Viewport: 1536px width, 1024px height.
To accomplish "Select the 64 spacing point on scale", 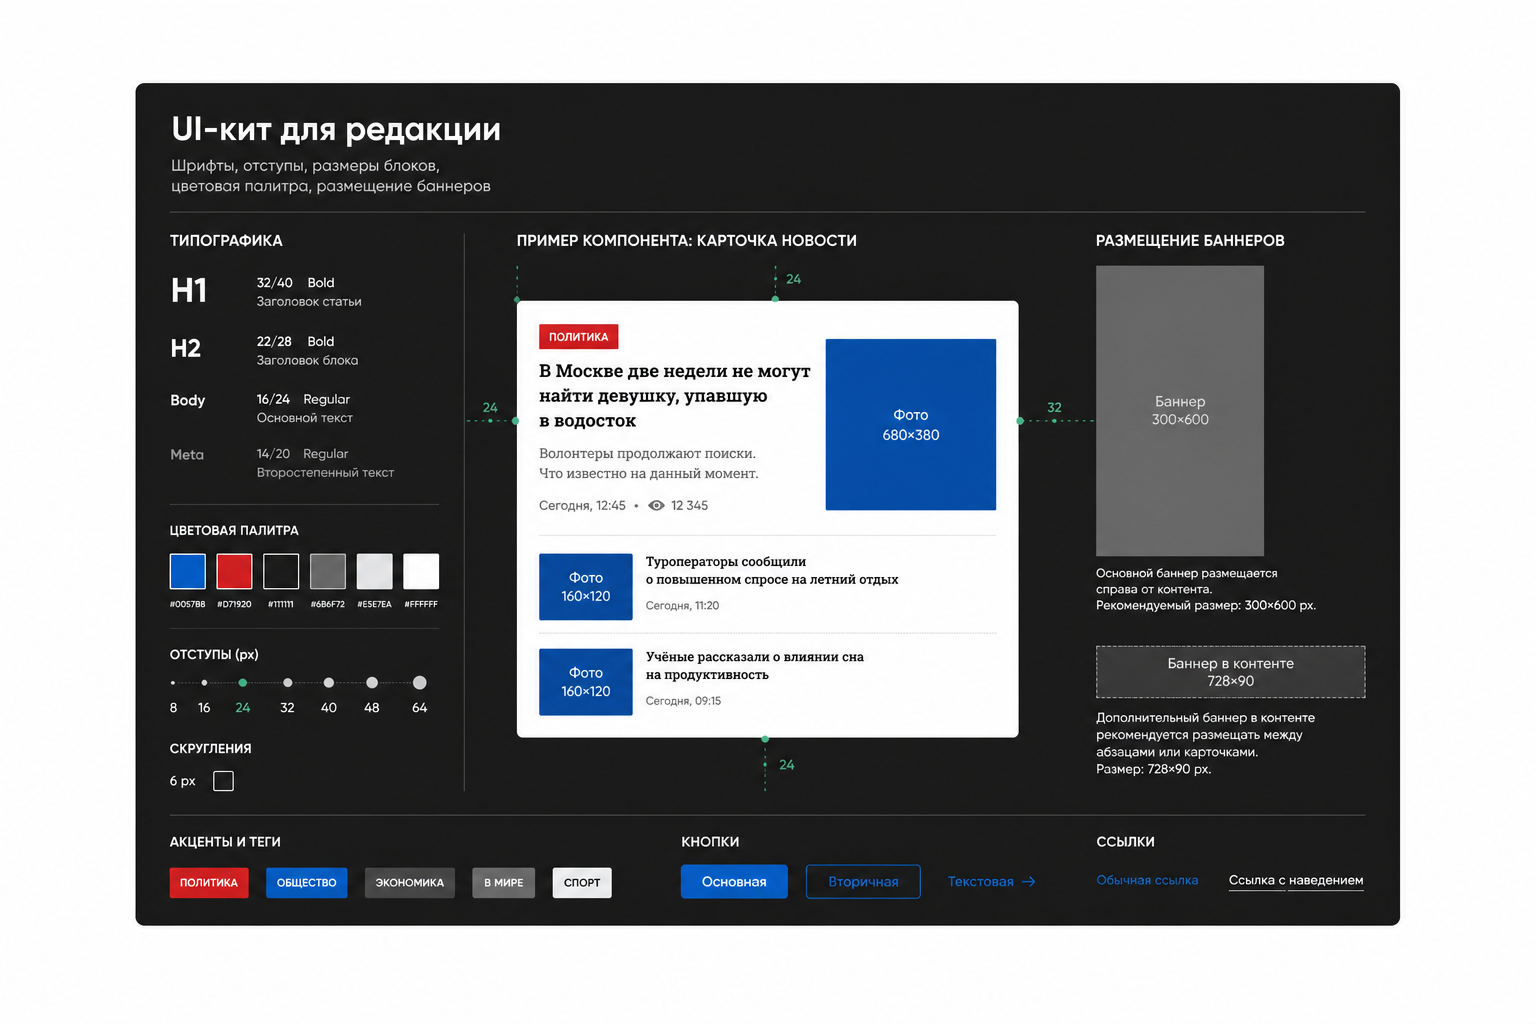I will point(420,683).
